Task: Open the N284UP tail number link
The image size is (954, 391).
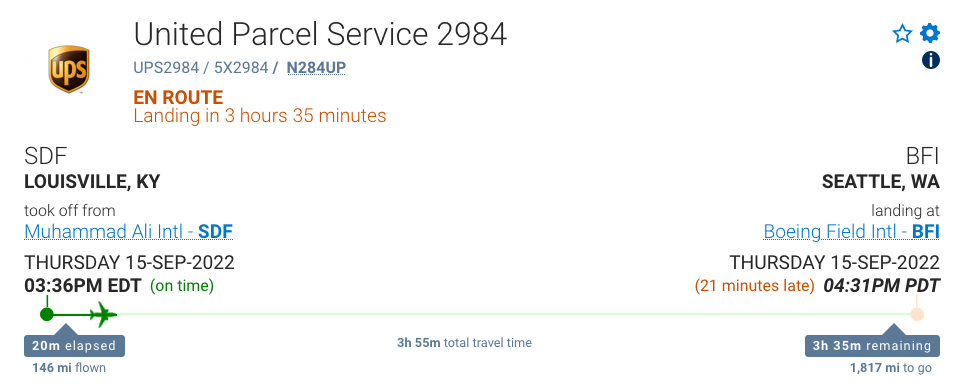Action: (316, 67)
